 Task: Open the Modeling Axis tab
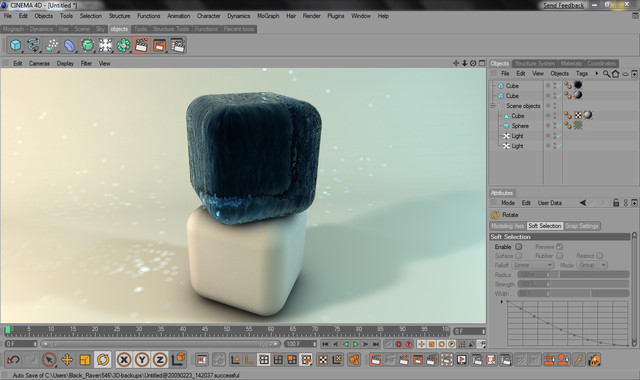(507, 226)
